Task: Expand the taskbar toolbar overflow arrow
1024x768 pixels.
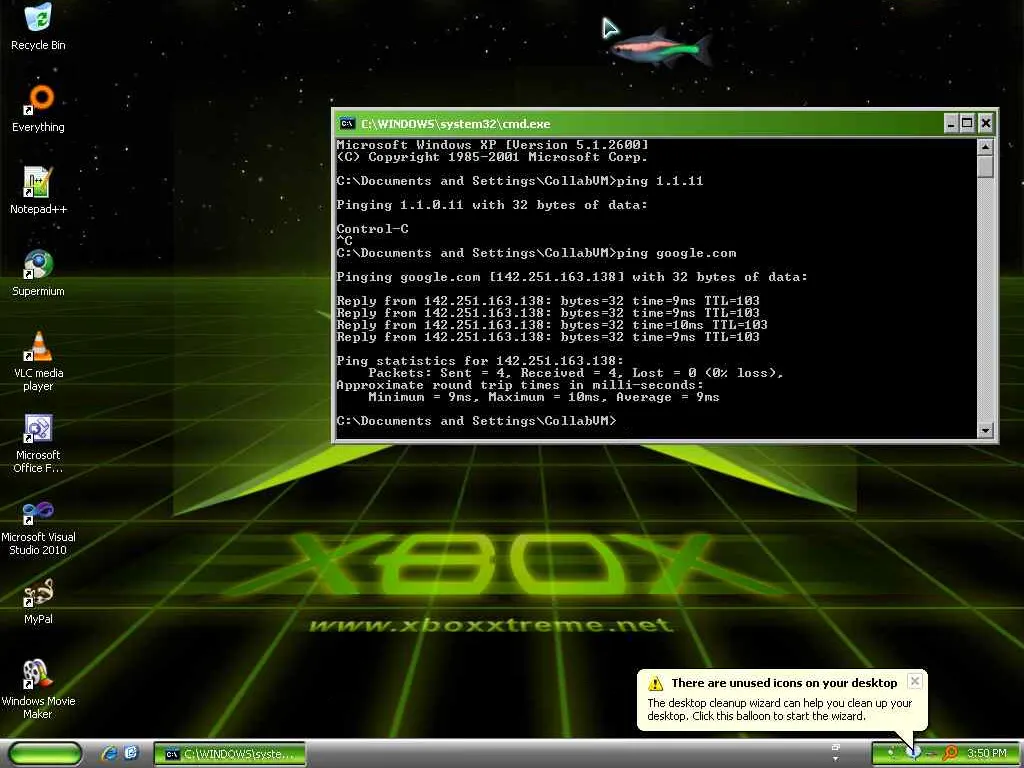Action: [835, 760]
